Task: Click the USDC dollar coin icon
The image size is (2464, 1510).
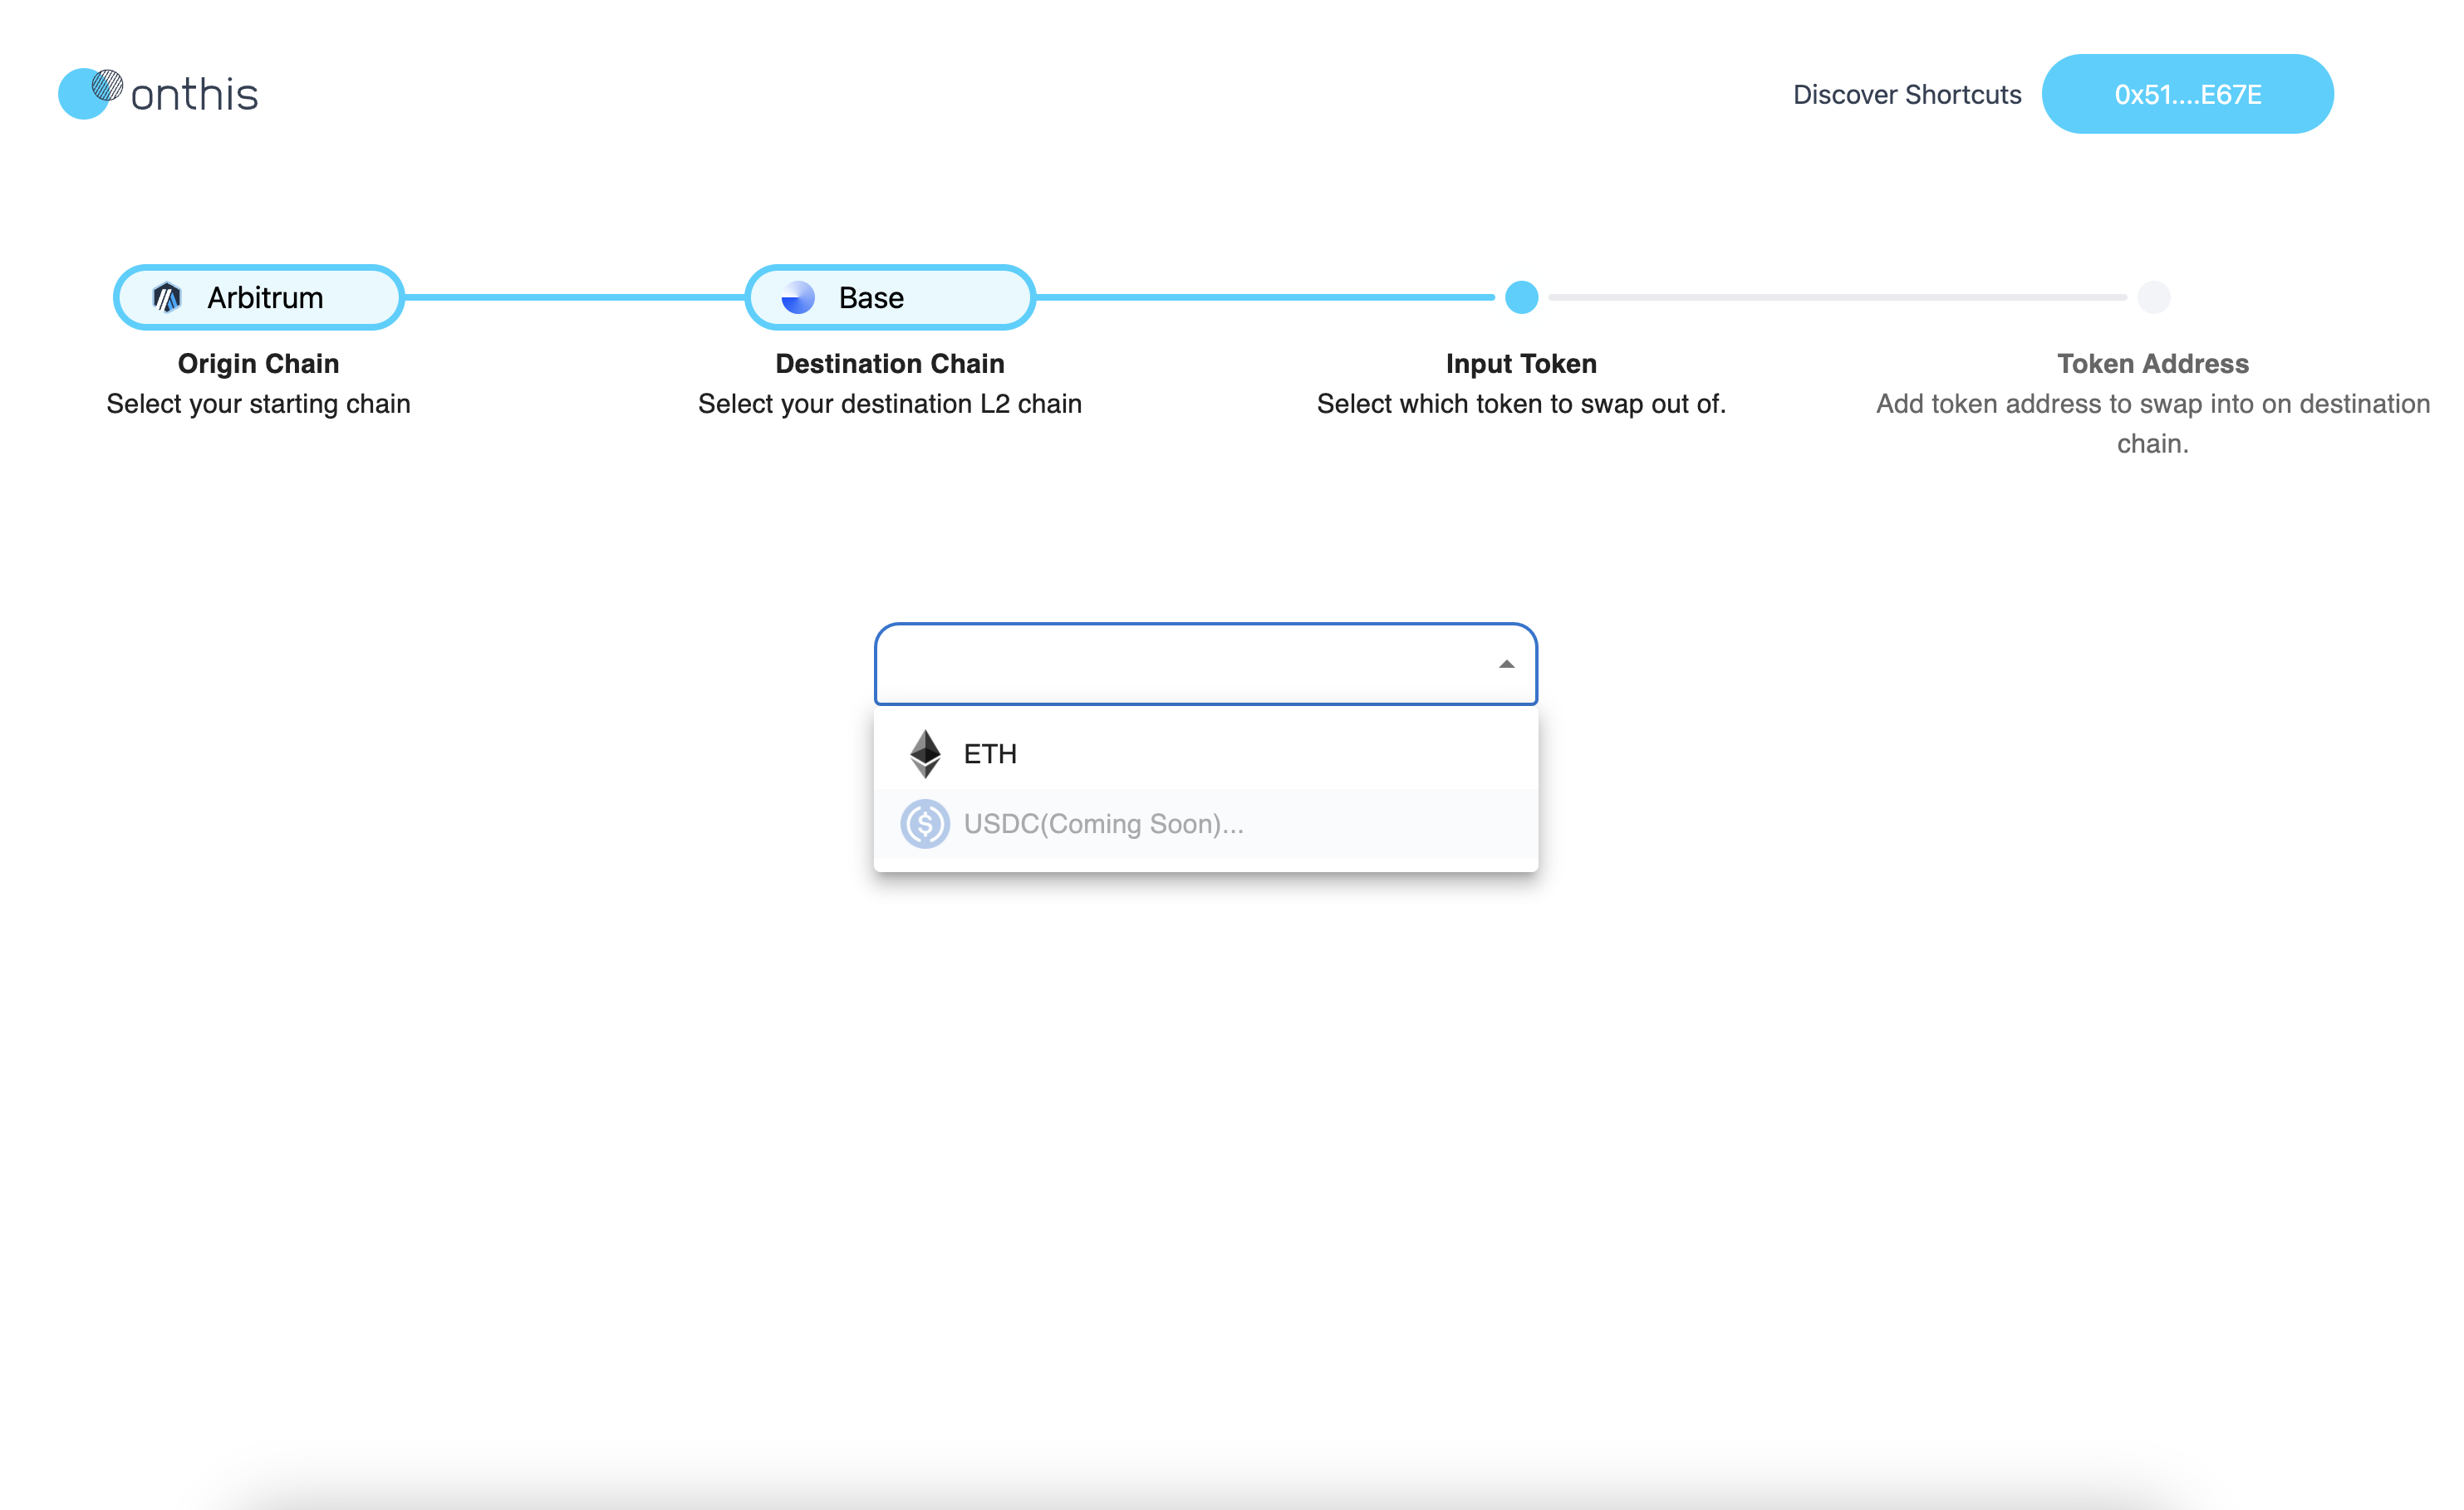Action: (x=925, y=824)
